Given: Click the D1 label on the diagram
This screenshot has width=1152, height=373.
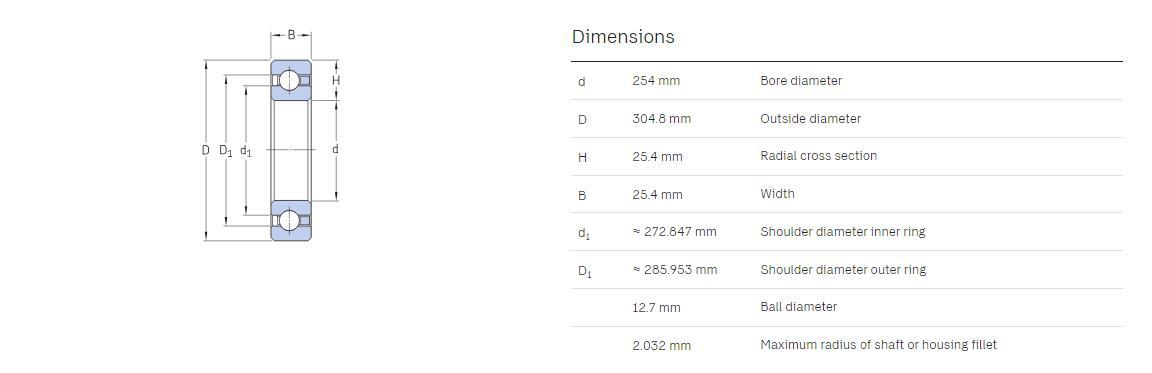Looking at the screenshot, I should coord(226,151).
